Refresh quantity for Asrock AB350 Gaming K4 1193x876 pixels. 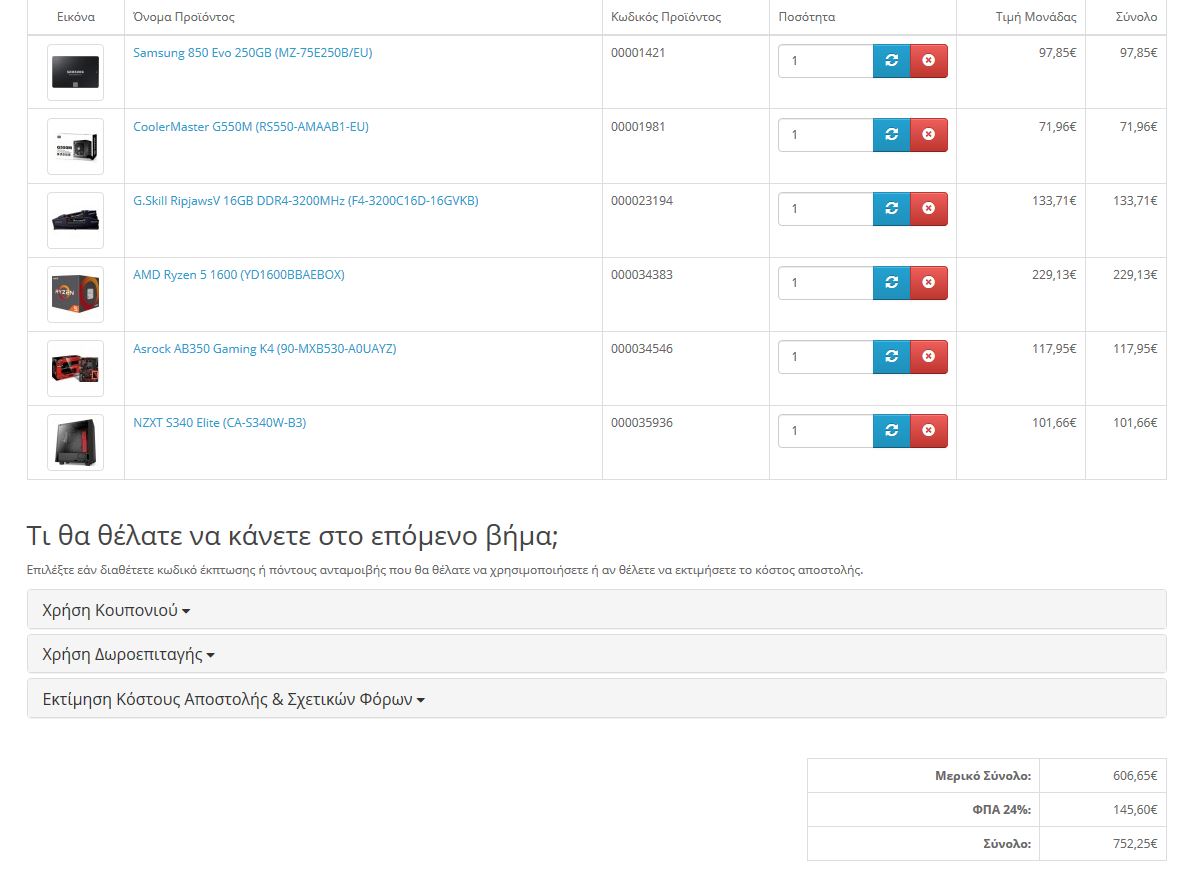[891, 356]
